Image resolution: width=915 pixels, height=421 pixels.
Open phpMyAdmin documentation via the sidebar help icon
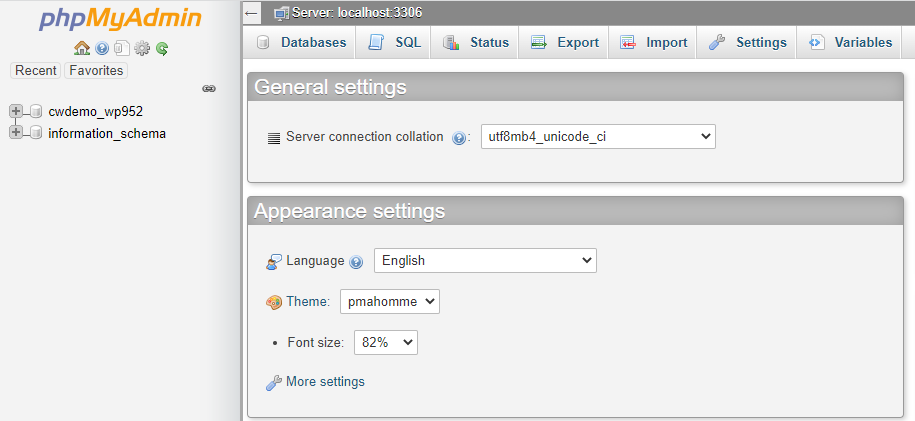pyautogui.click(x=102, y=48)
